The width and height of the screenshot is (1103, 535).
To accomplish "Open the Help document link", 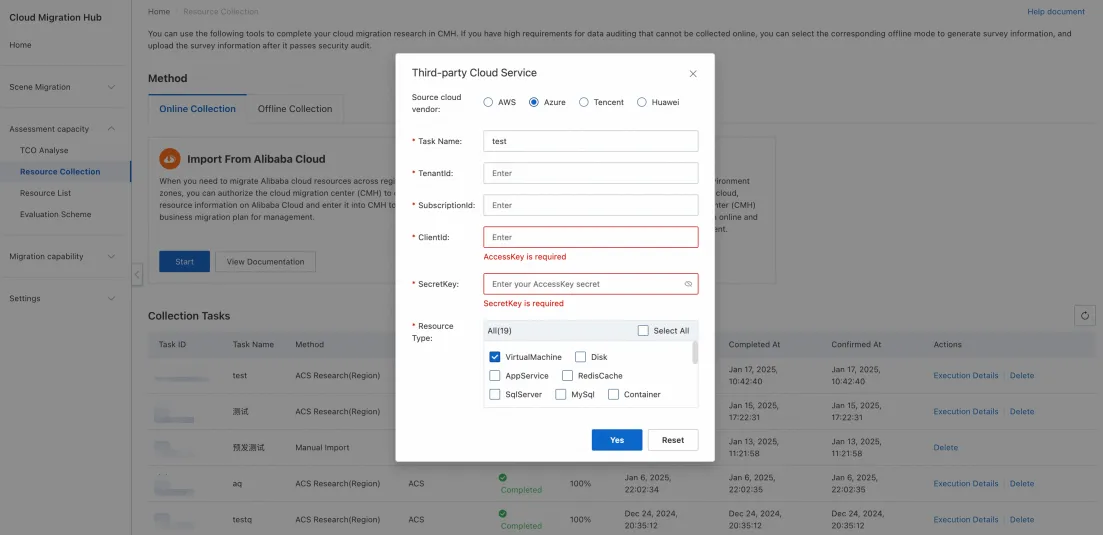I will pos(1056,11).
